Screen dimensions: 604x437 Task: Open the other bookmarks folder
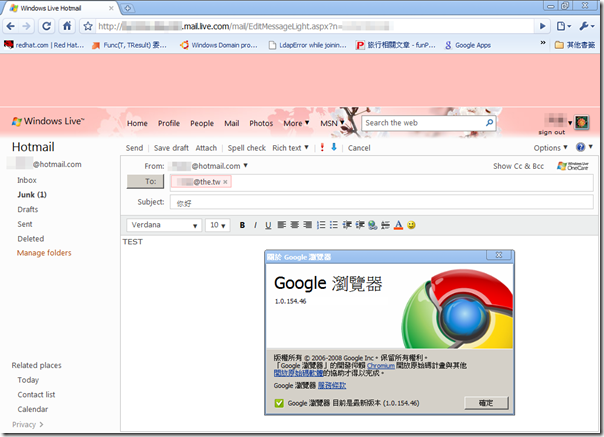tap(575, 45)
